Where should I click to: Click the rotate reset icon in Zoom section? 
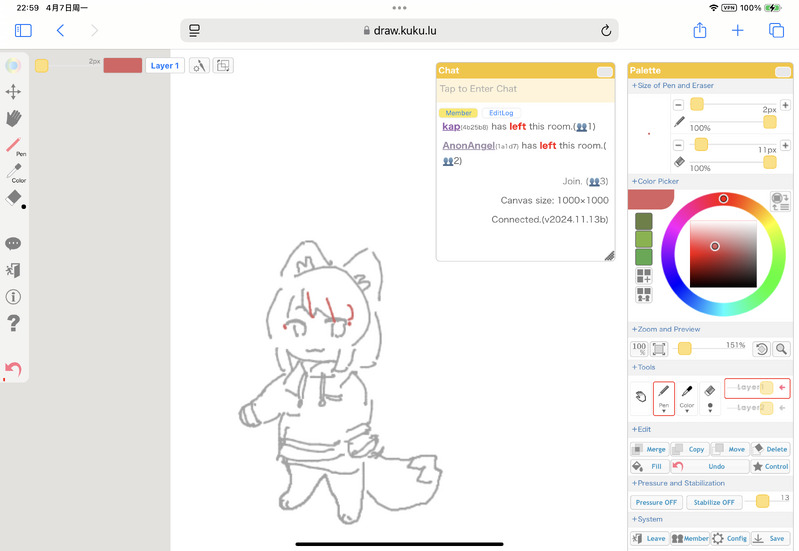(x=761, y=349)
